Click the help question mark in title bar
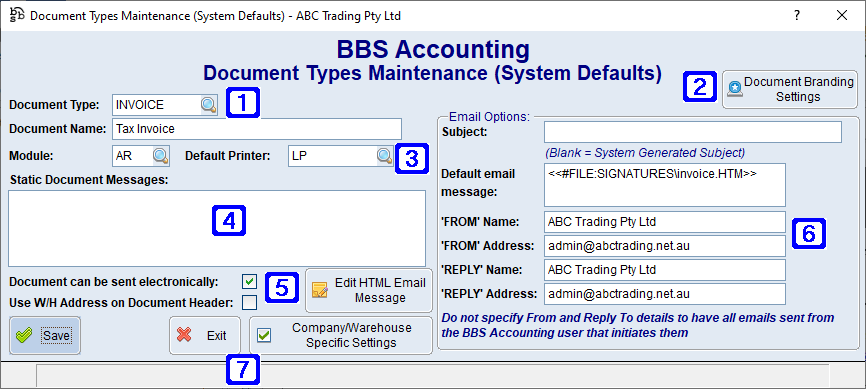The height and width of the screenshot is (389, 866). pos(797,15)
